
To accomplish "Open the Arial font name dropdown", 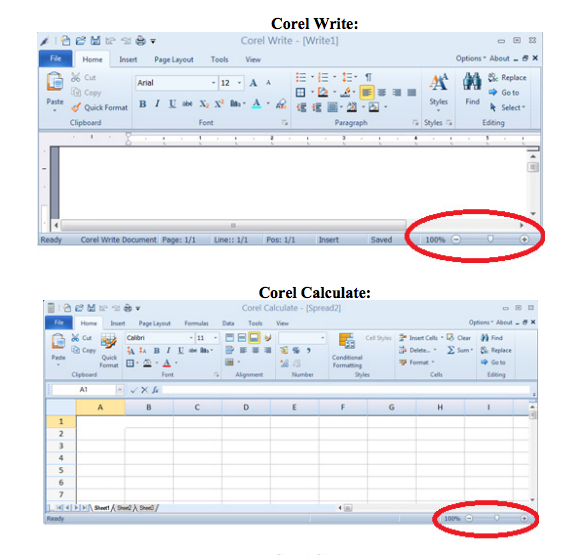I will pyautogui.click(x=213, y=83).
